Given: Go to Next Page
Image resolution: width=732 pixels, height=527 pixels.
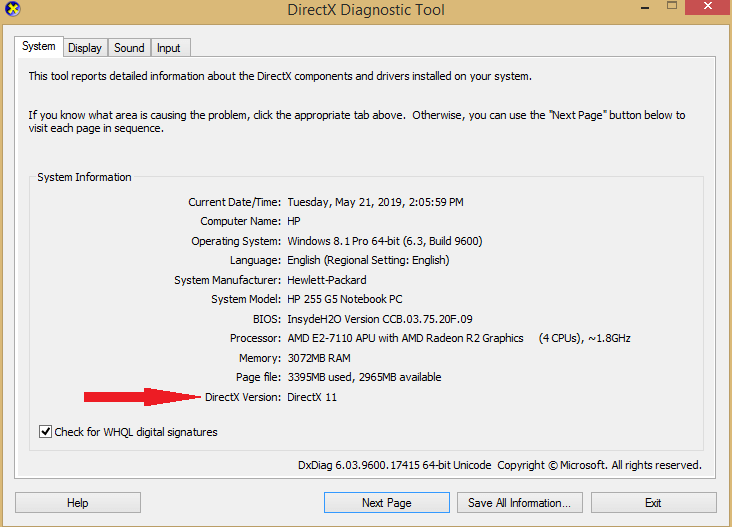Looking at the screenshot, I should point(387,503).
